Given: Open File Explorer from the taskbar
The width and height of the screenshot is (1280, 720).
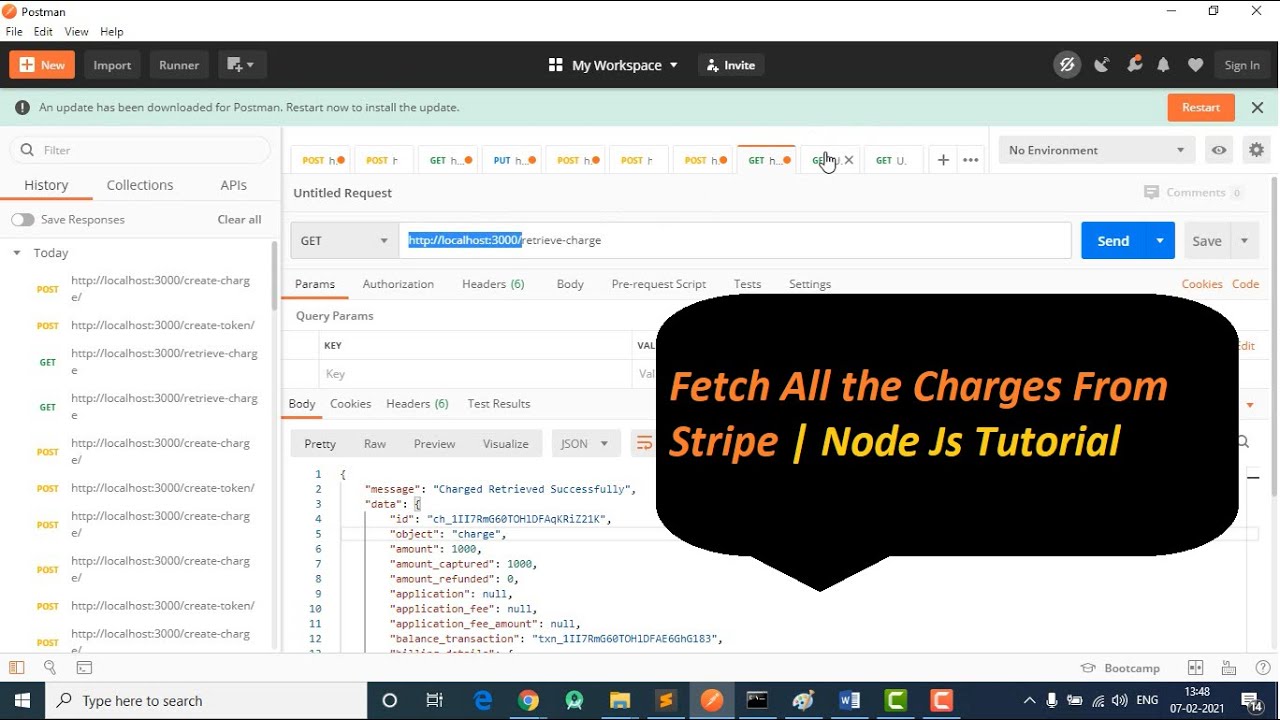Looking at the screenshot, I should (x=620, y=700).
